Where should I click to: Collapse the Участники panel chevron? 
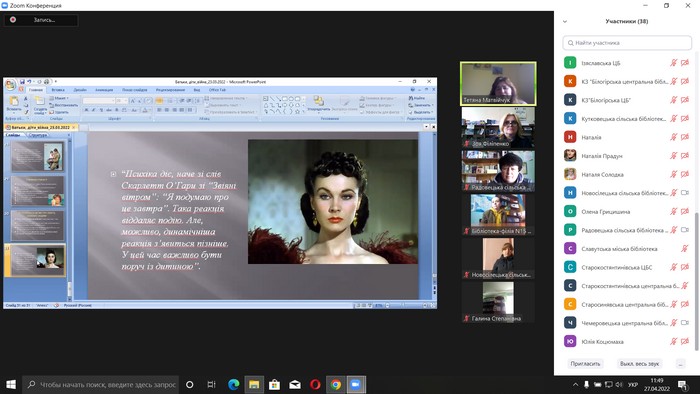(565, 21)
